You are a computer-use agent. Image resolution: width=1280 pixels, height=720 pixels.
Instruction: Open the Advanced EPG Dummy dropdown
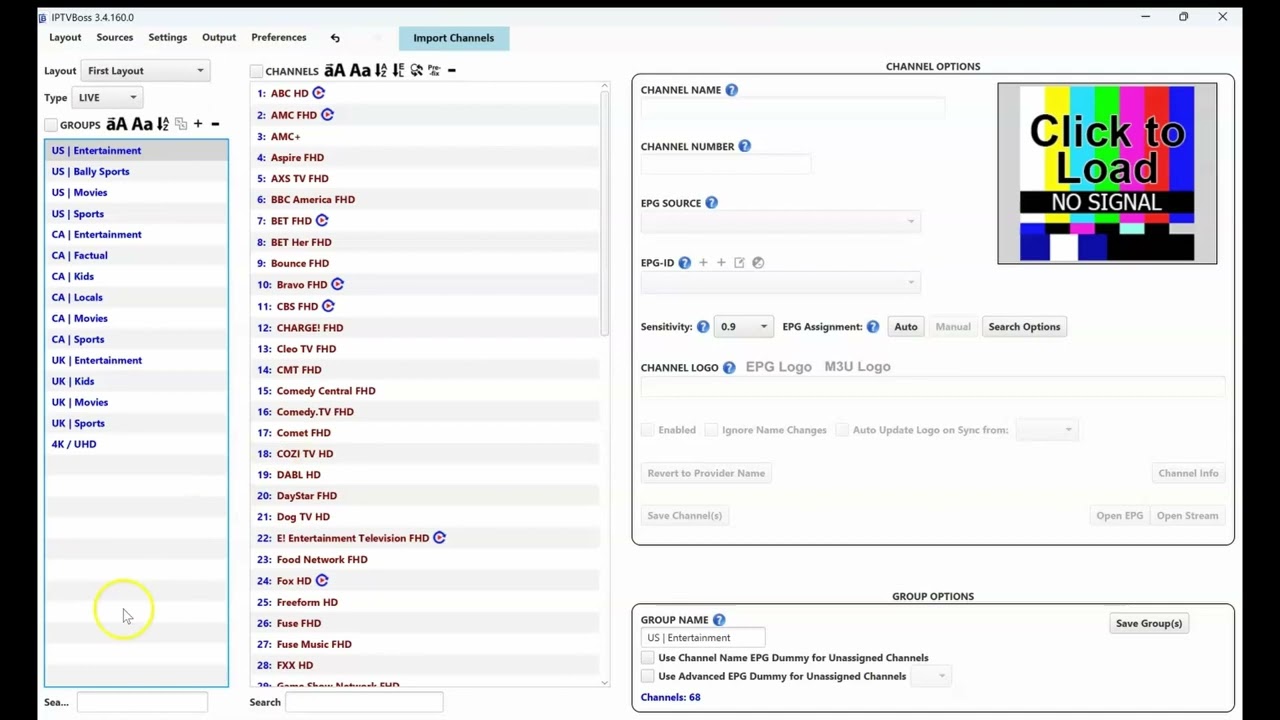point(932,676)
